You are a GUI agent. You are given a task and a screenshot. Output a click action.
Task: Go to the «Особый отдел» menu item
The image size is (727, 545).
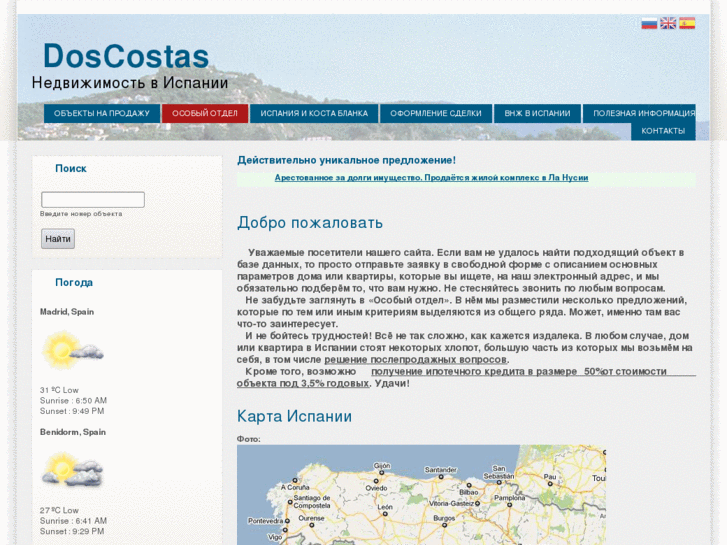tap(204, 113)
